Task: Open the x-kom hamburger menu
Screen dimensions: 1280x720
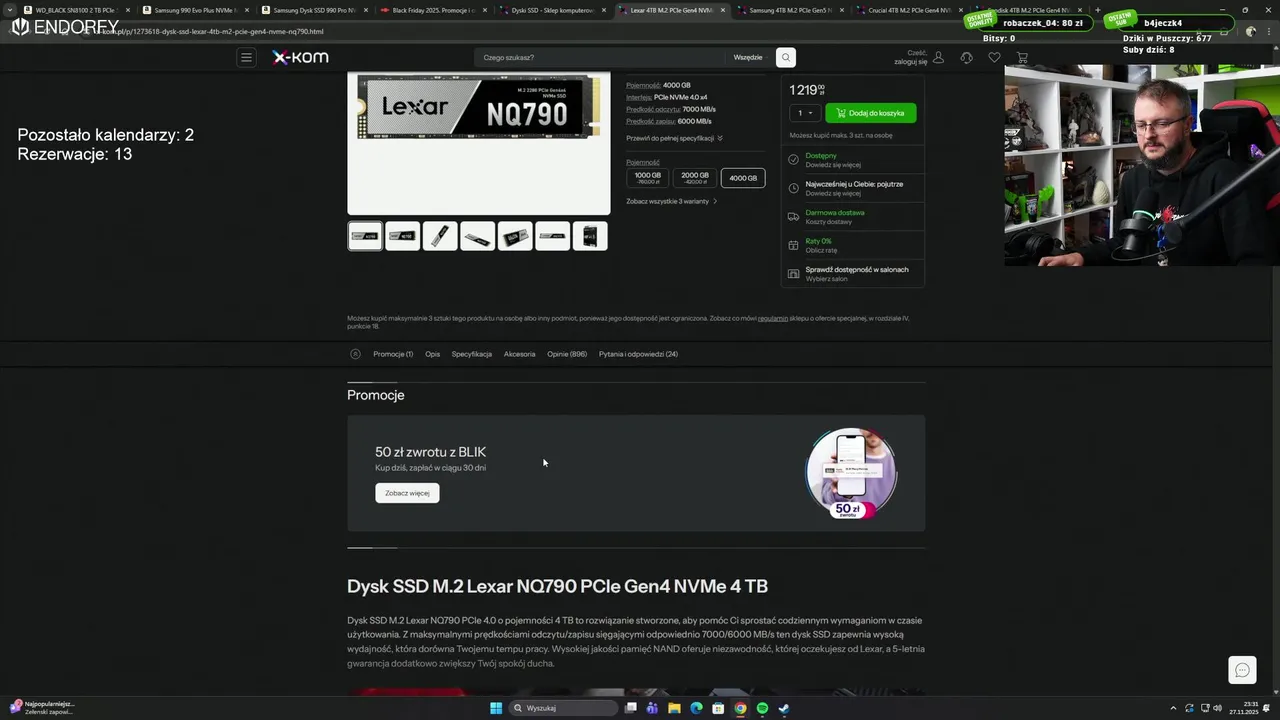Action: tap(246, 57)
